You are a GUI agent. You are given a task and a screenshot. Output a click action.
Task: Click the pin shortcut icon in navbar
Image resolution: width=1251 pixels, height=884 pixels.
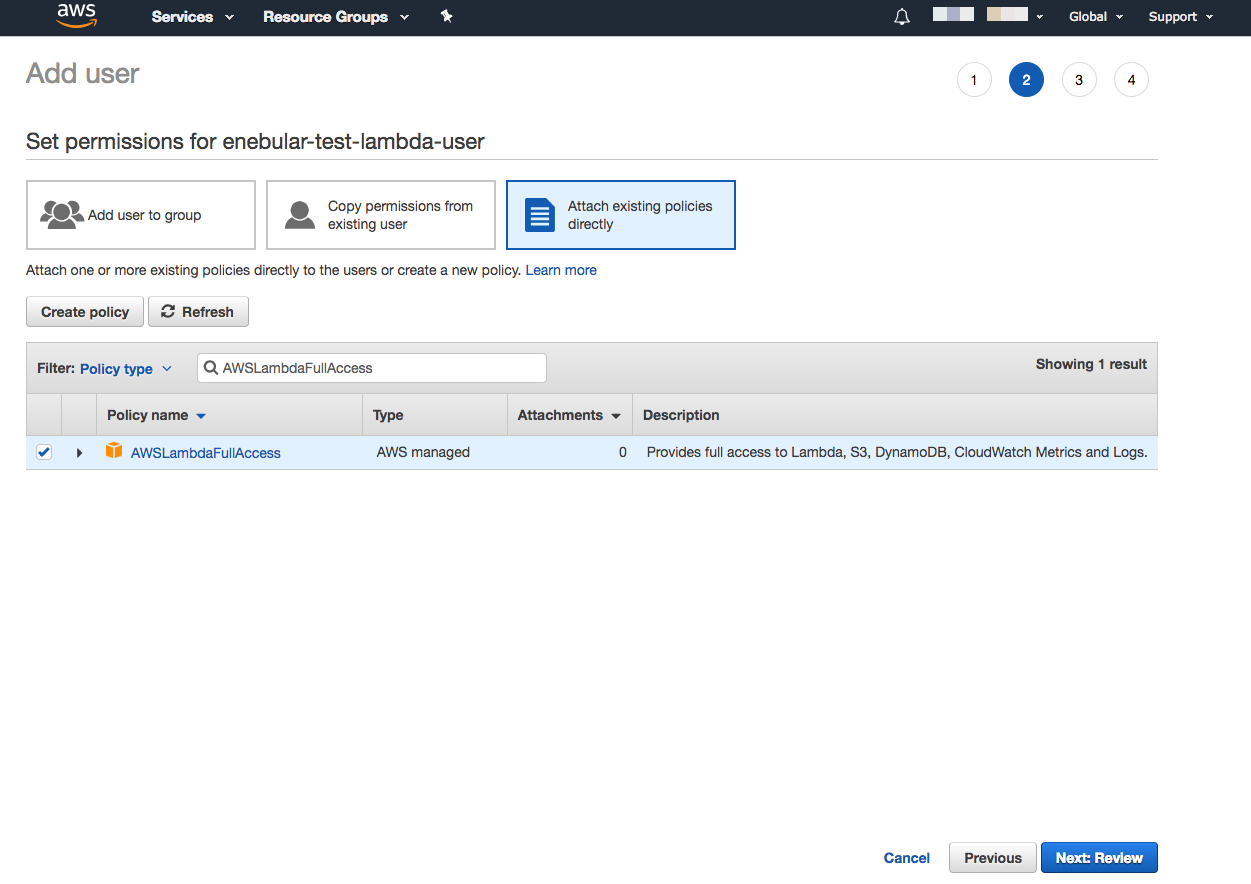447,17
